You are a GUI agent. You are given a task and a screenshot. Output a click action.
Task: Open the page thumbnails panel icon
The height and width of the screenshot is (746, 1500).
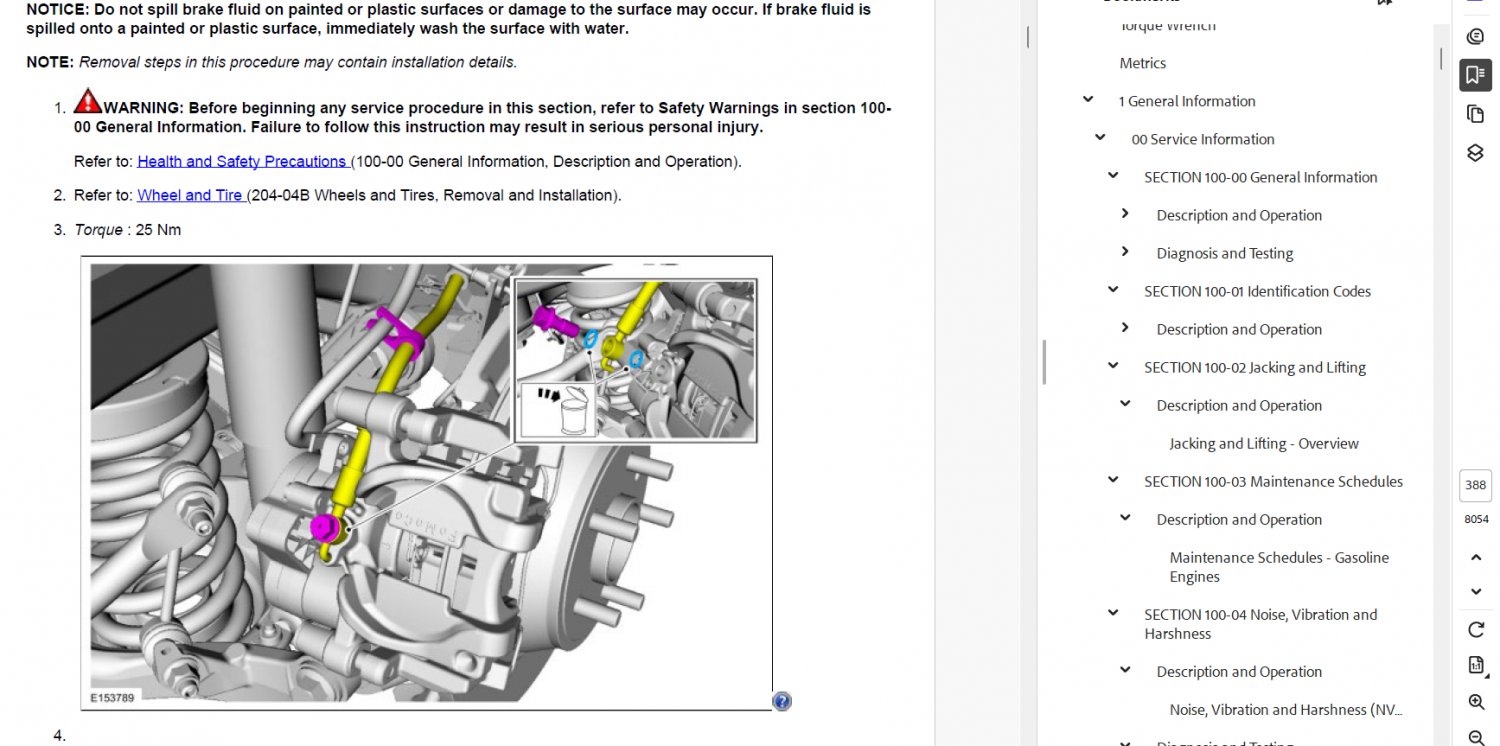1475,114
